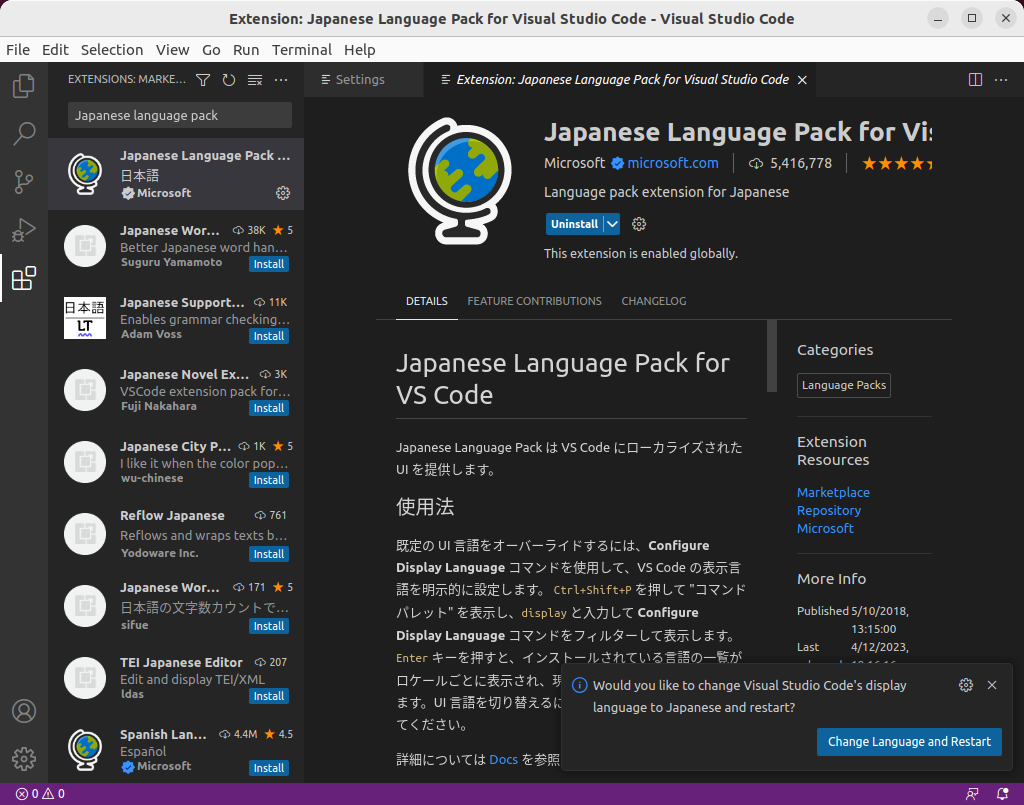Refresh the extensions list
Screen dimensions: 1024x805
click(229, 80)
